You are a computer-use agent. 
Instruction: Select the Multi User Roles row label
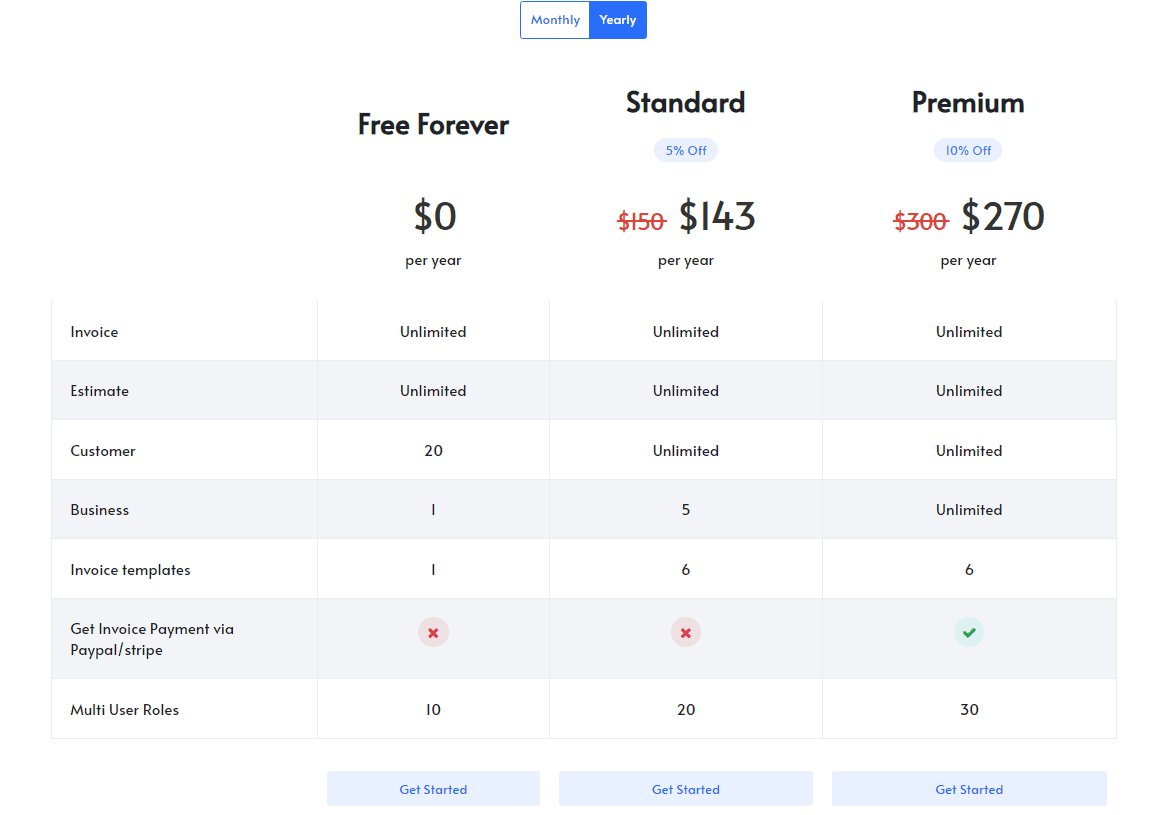tap(124, 709)
